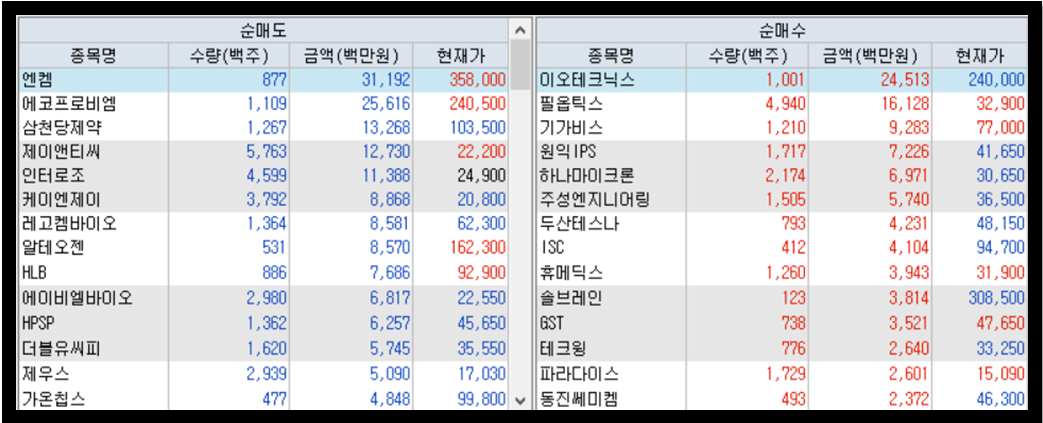The image size is (1043, 423).
Task: Sort by 금액(백만원) column in 순매도 table
Action: 351,55
